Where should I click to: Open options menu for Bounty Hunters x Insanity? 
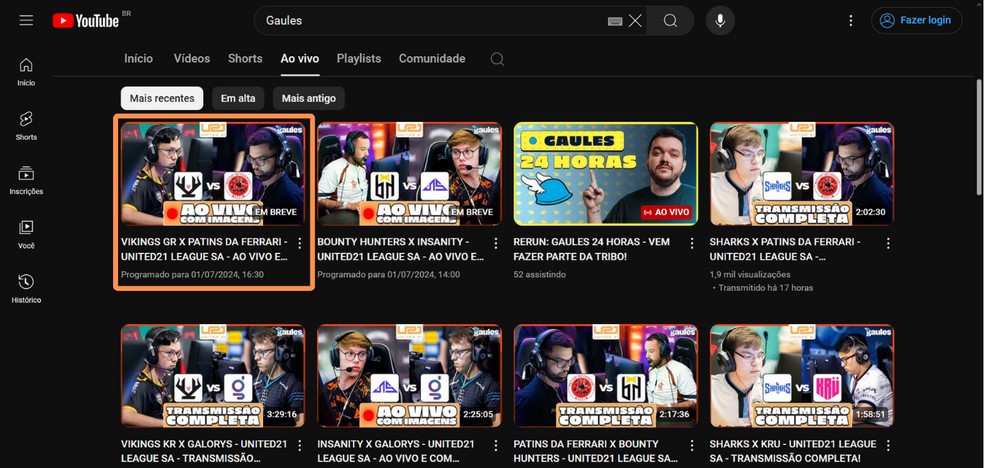[x=496, y=243]
